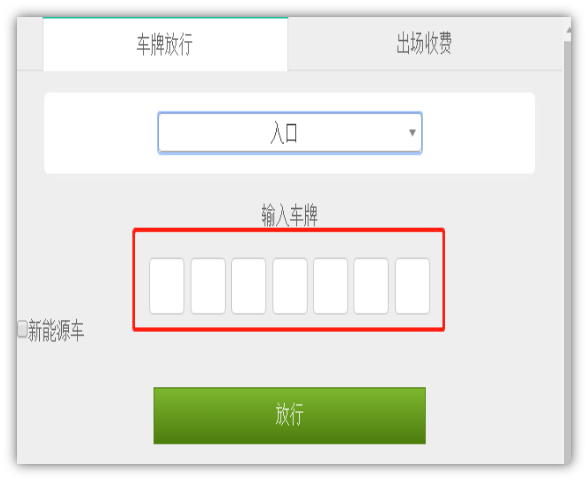Click the dropdown arrow beside 入口

click(412, 132)
